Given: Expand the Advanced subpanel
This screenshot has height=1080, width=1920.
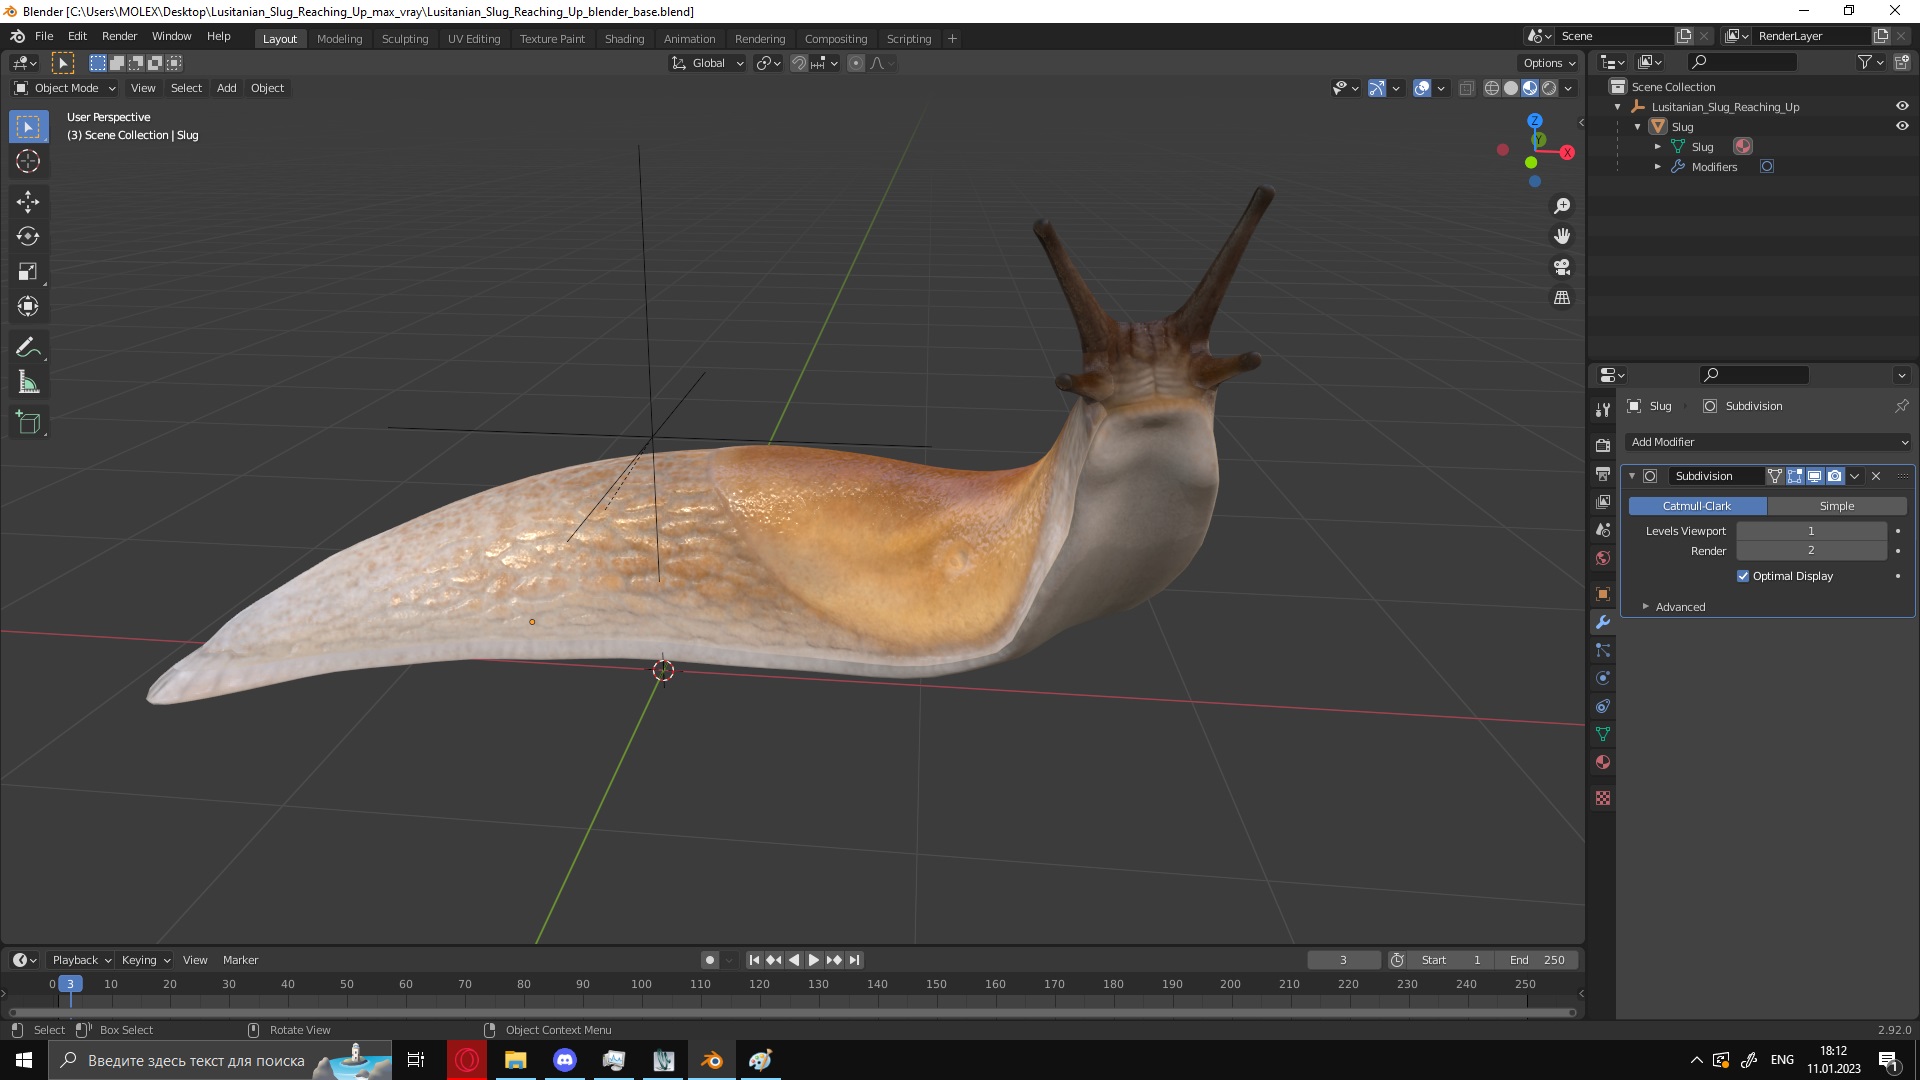Looking at the screenshot, I should pyautogui.click(x=1680, y=607).
